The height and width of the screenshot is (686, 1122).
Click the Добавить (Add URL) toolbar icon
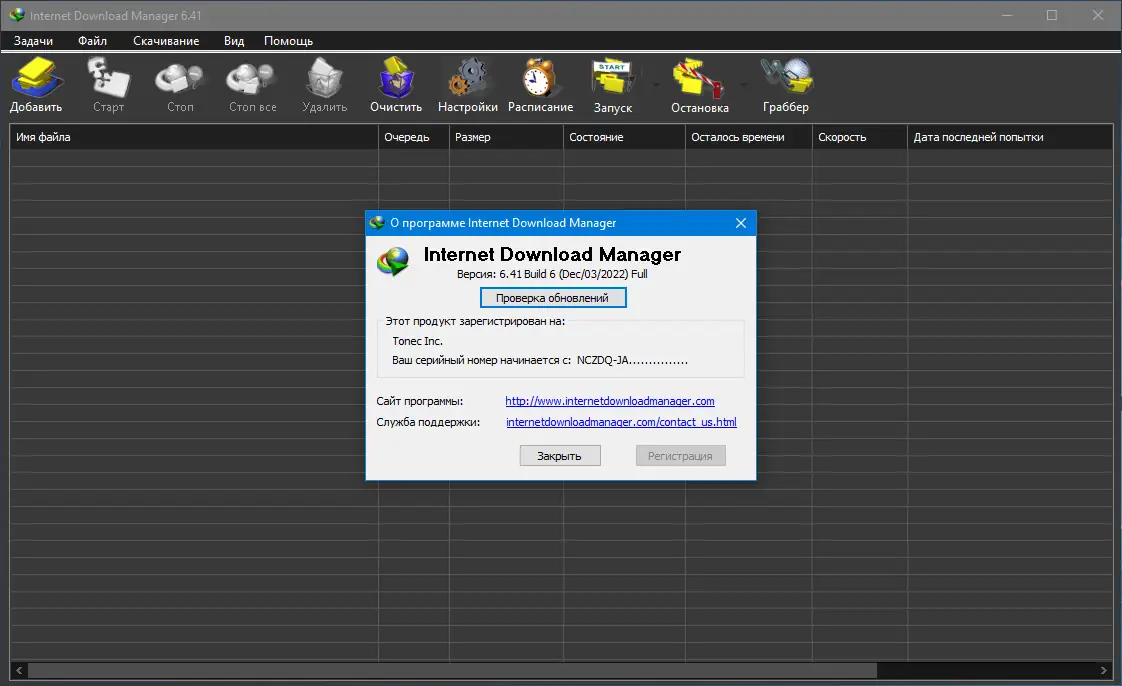36,83
